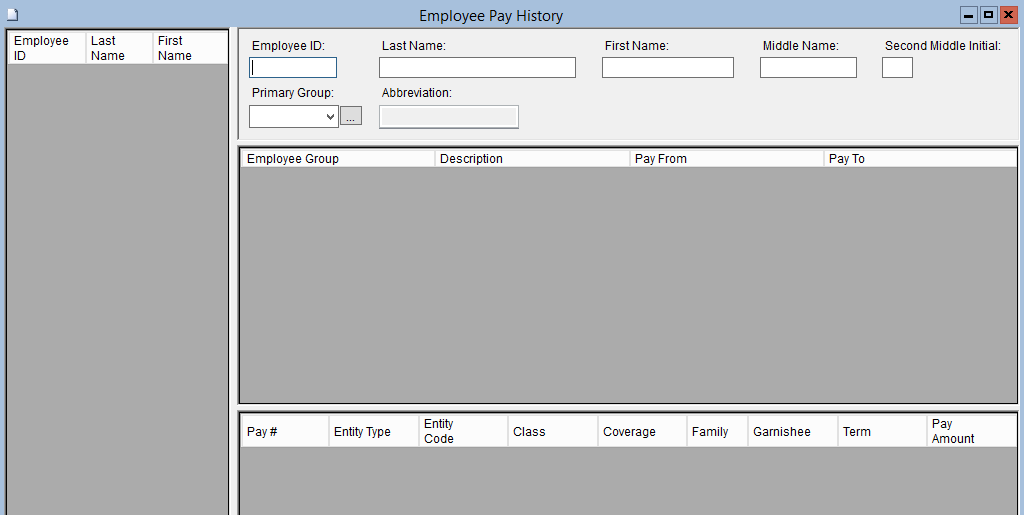Viewport: 1024px width, 515px height.
Task: Click the Pay To column header
Action: 919,159
